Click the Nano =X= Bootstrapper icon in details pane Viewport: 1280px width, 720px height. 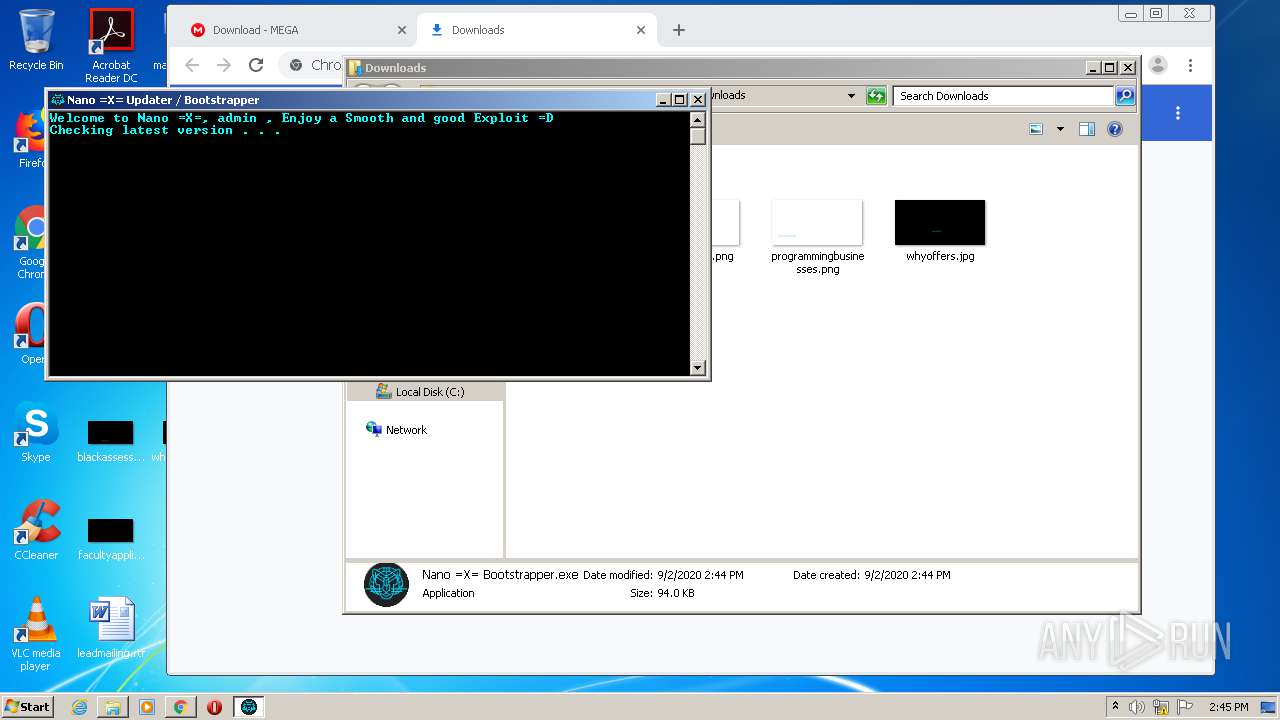tap(386, 584)
